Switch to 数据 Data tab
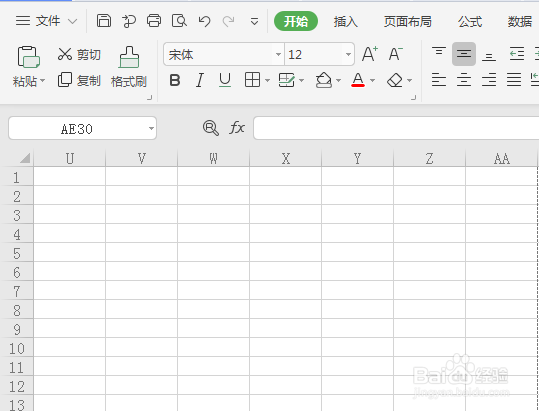 520,22
